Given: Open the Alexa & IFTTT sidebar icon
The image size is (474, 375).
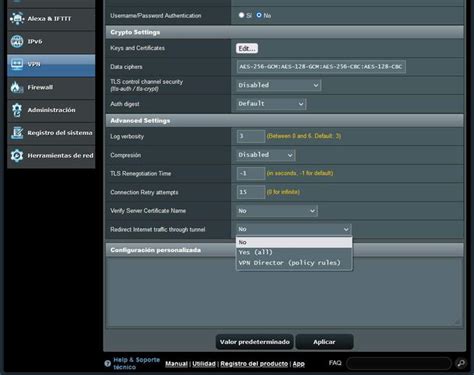Looking at the screenshot, I should coord(17,19).
